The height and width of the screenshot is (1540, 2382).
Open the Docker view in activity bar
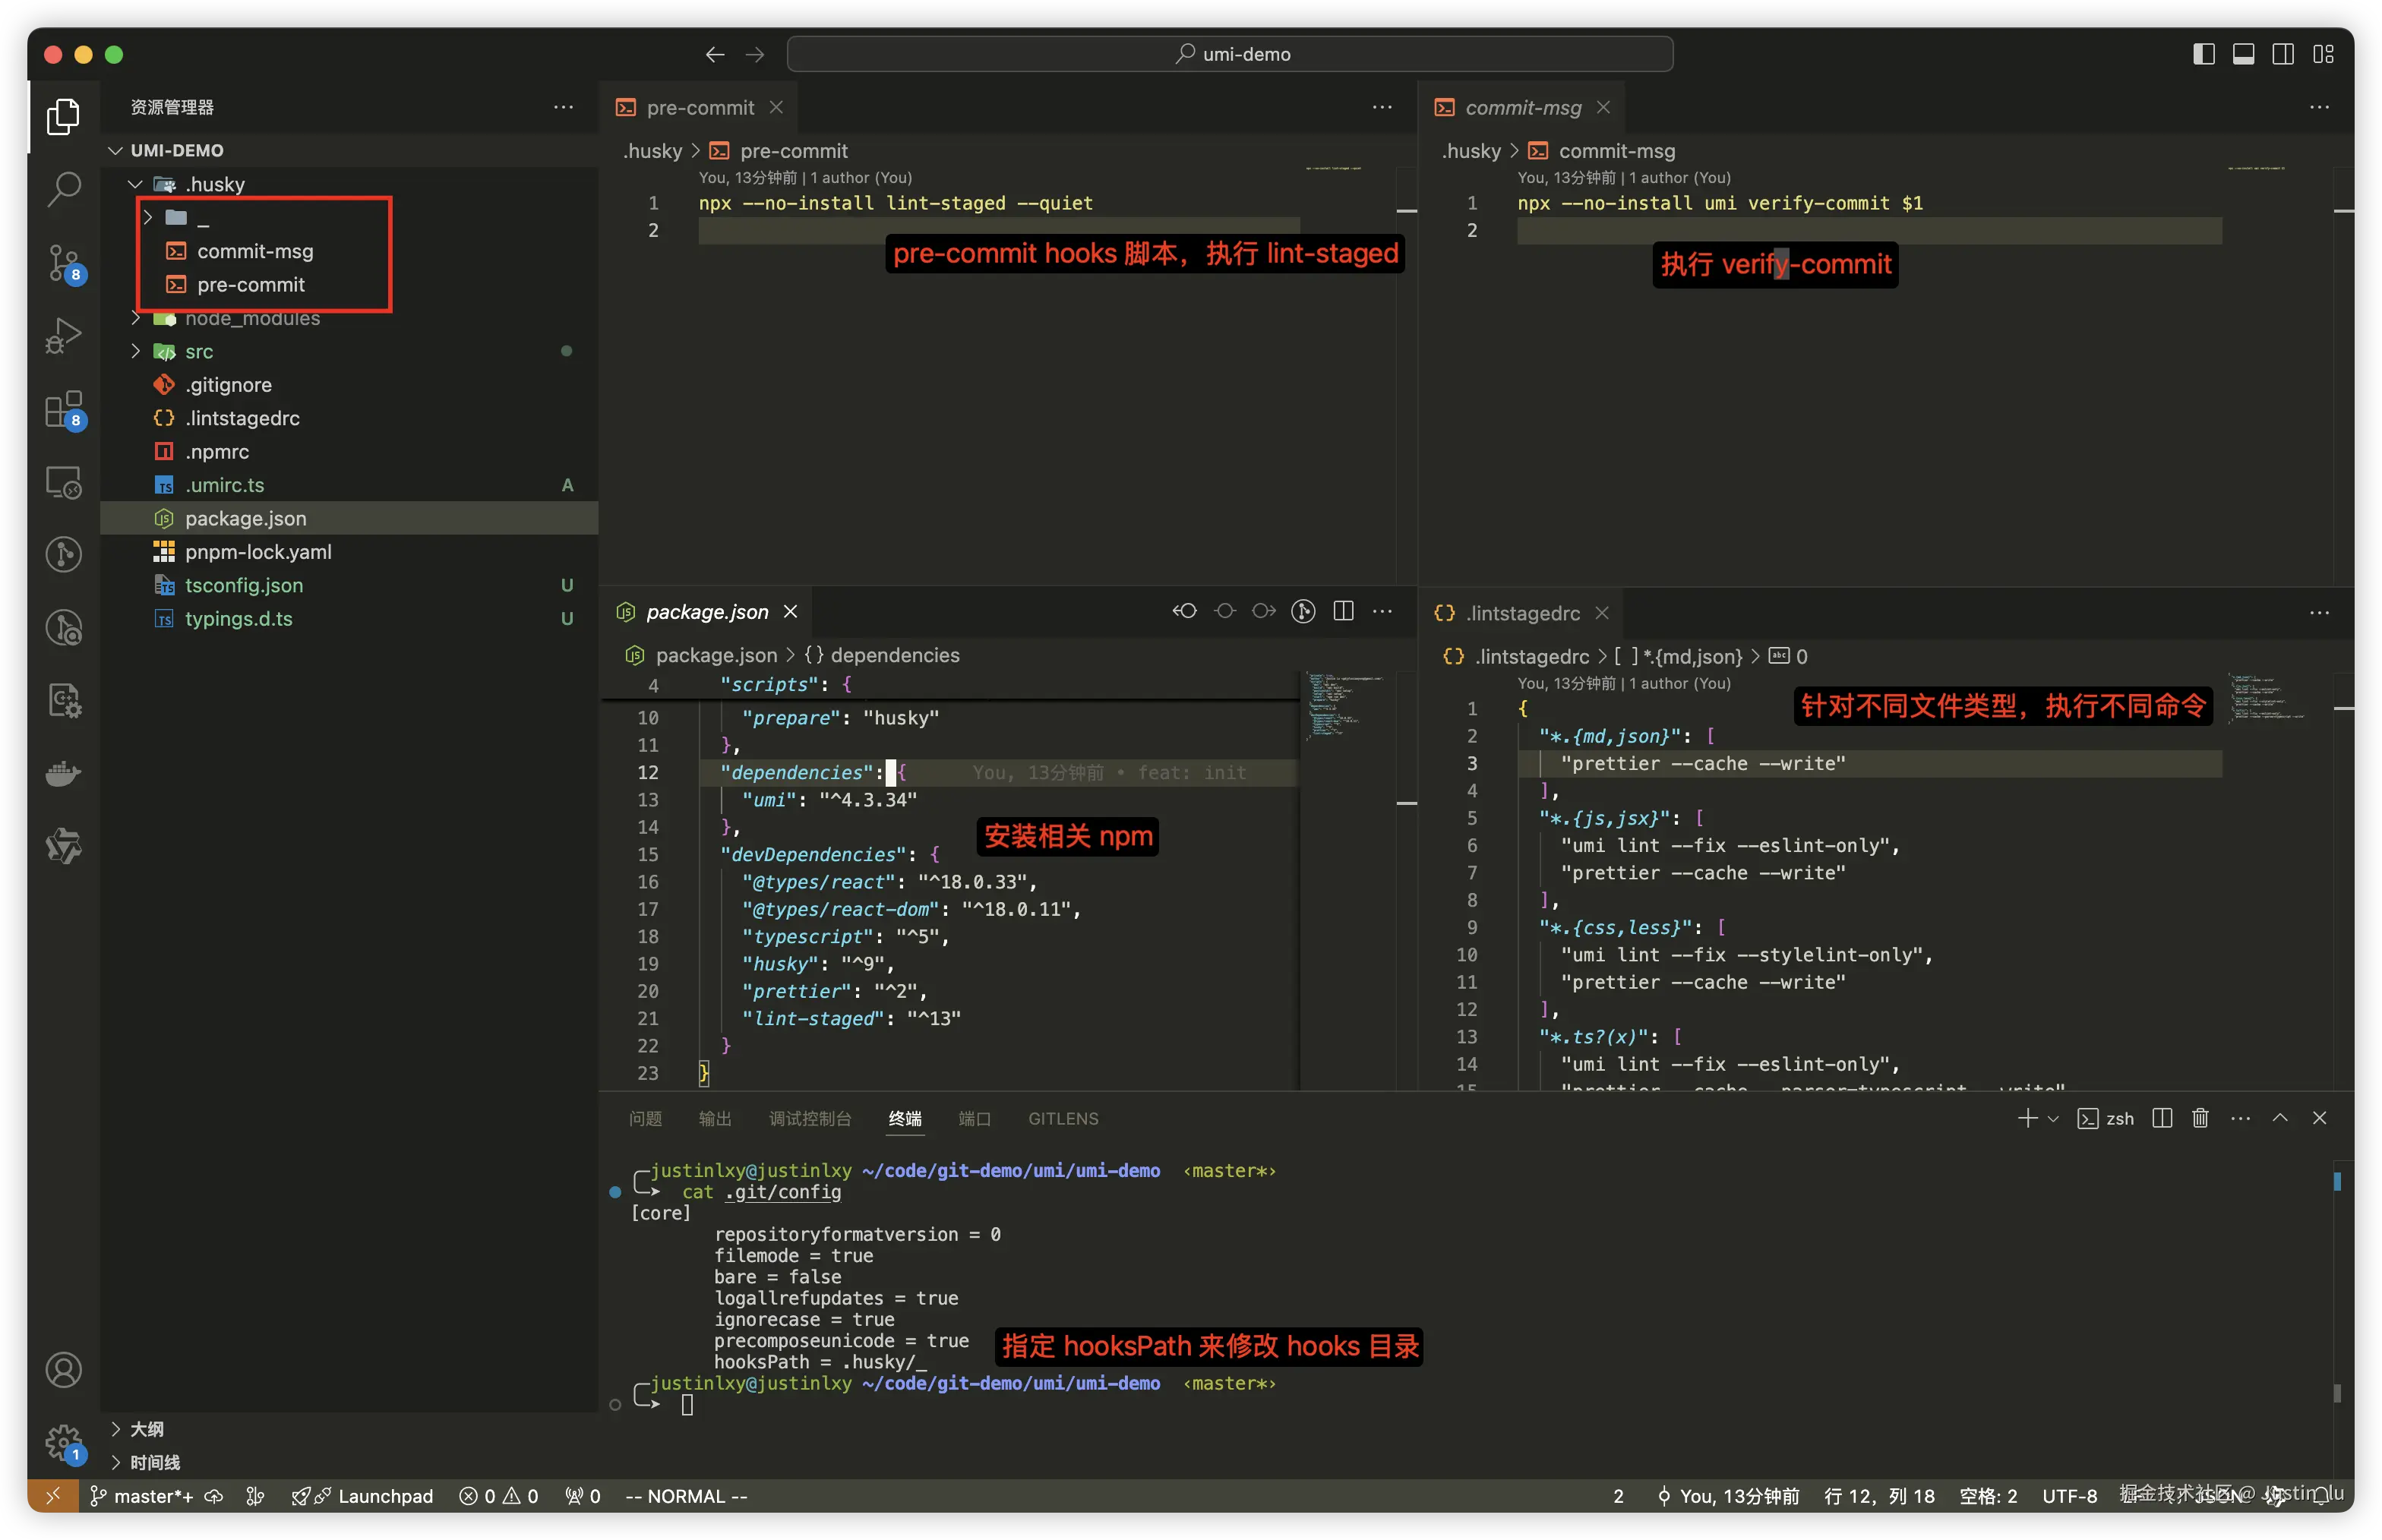[64, 773]
